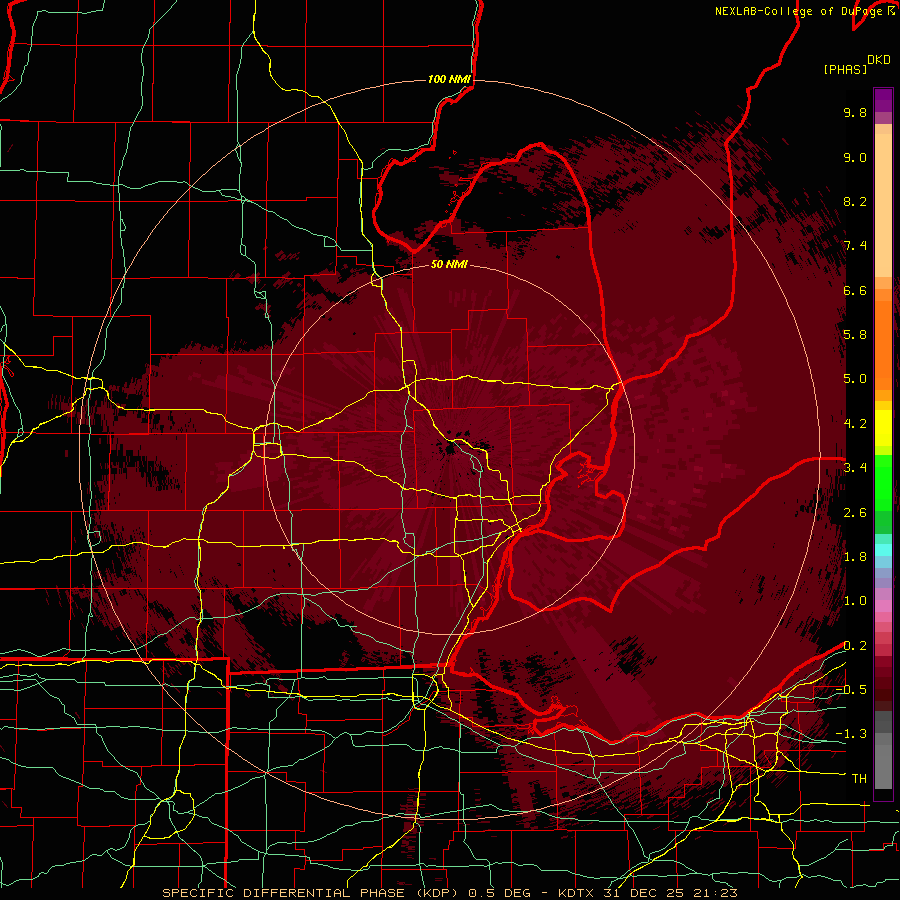Pick the cyan band of the color bar

[883, 550]
